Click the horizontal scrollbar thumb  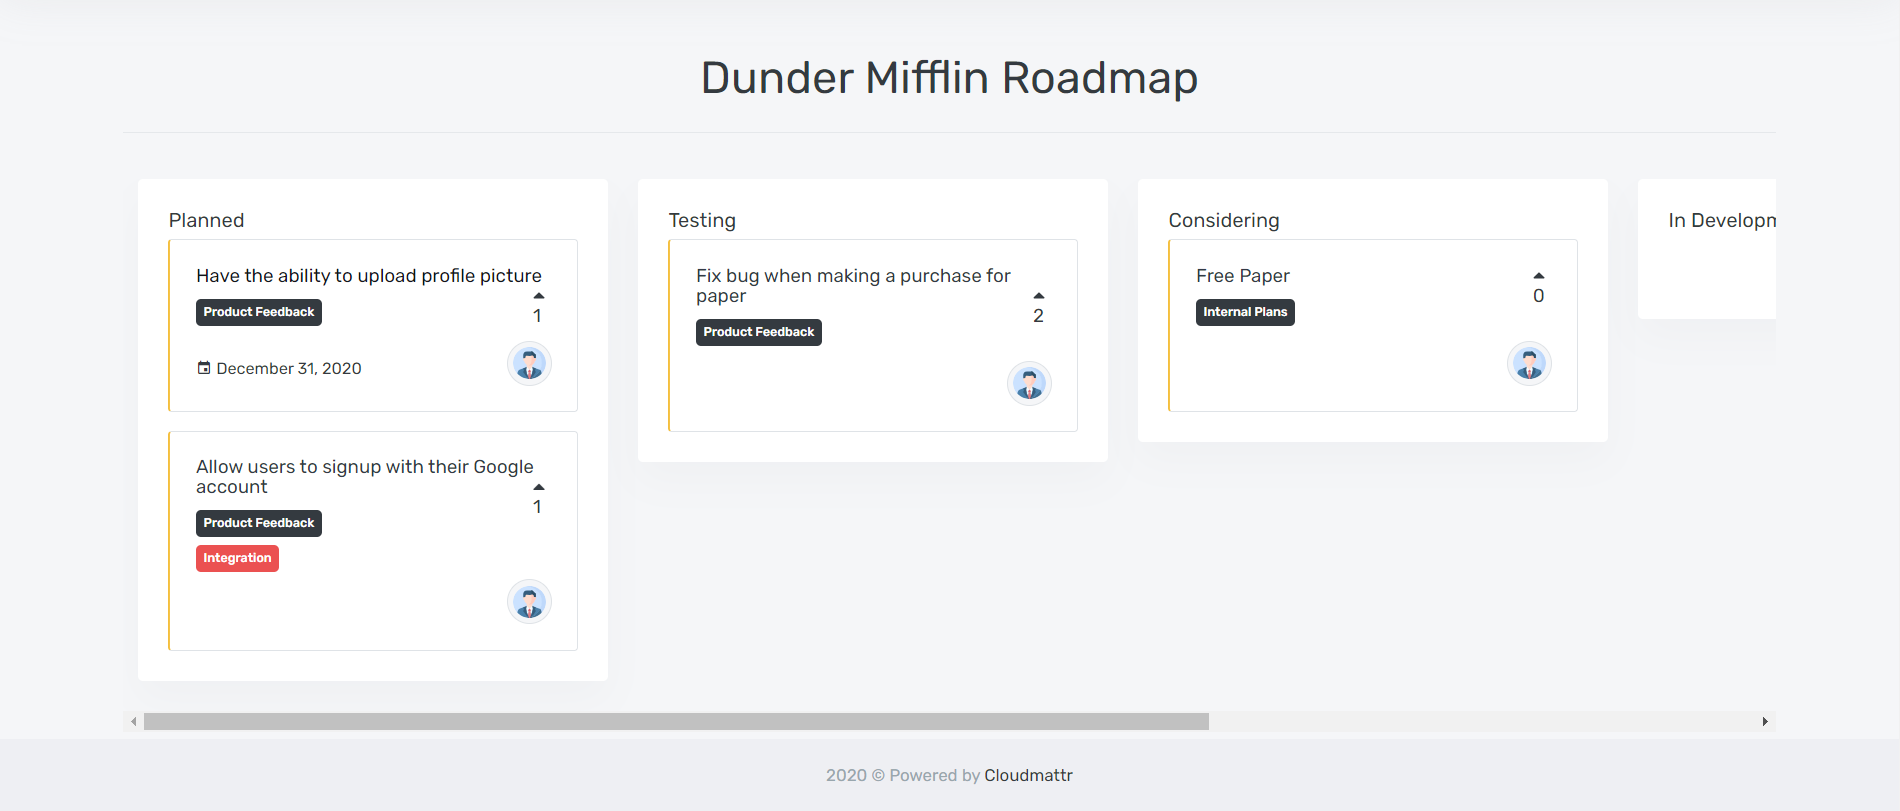[x=676, y=721]
